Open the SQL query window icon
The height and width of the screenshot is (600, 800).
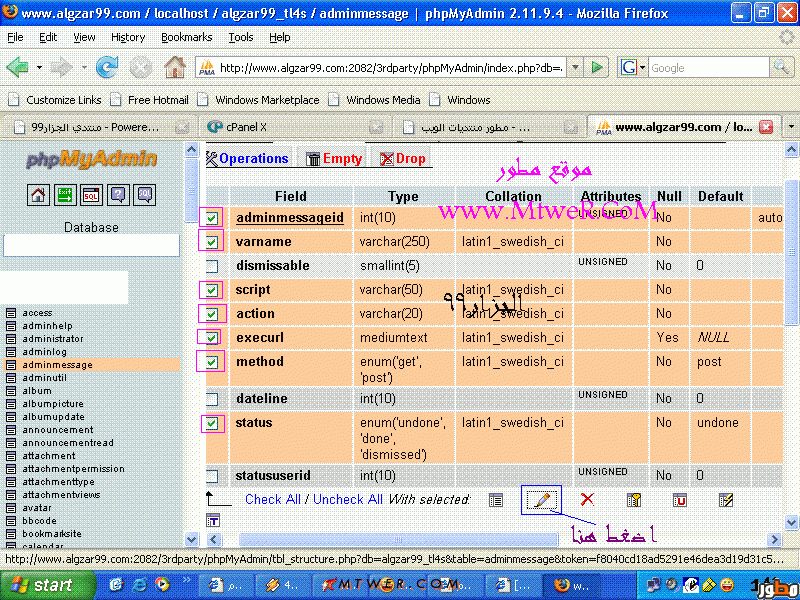[91, 195]
